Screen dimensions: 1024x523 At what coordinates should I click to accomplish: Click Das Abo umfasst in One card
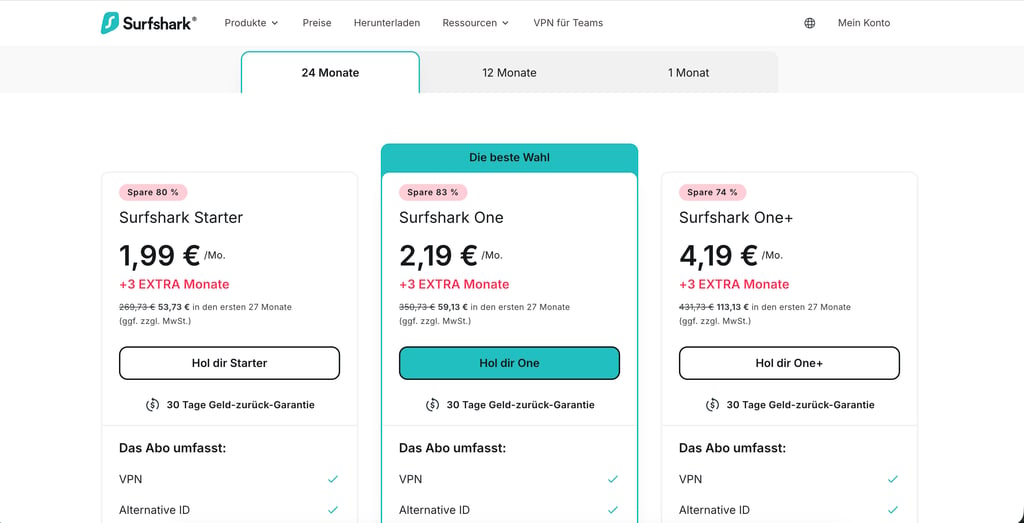[x=453, y=449]
